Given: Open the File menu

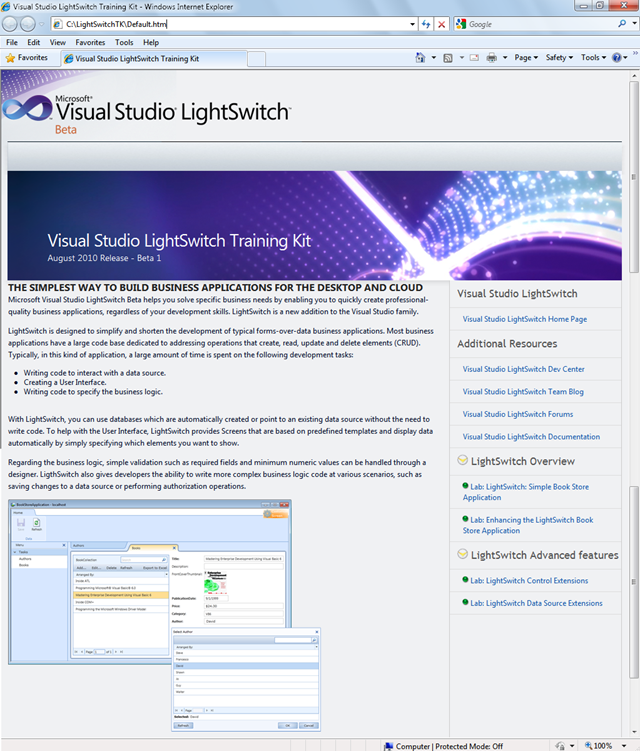Looking at the screenshot, I should (12, 42).
